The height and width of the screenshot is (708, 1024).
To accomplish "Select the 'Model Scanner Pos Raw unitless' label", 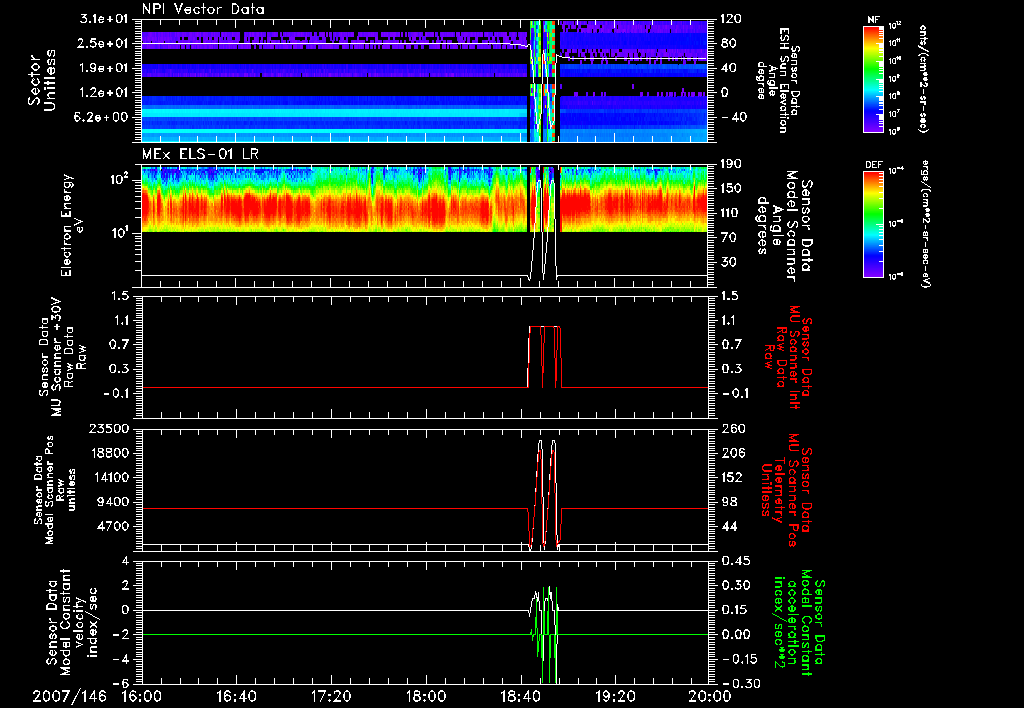I will pos(54,490).
